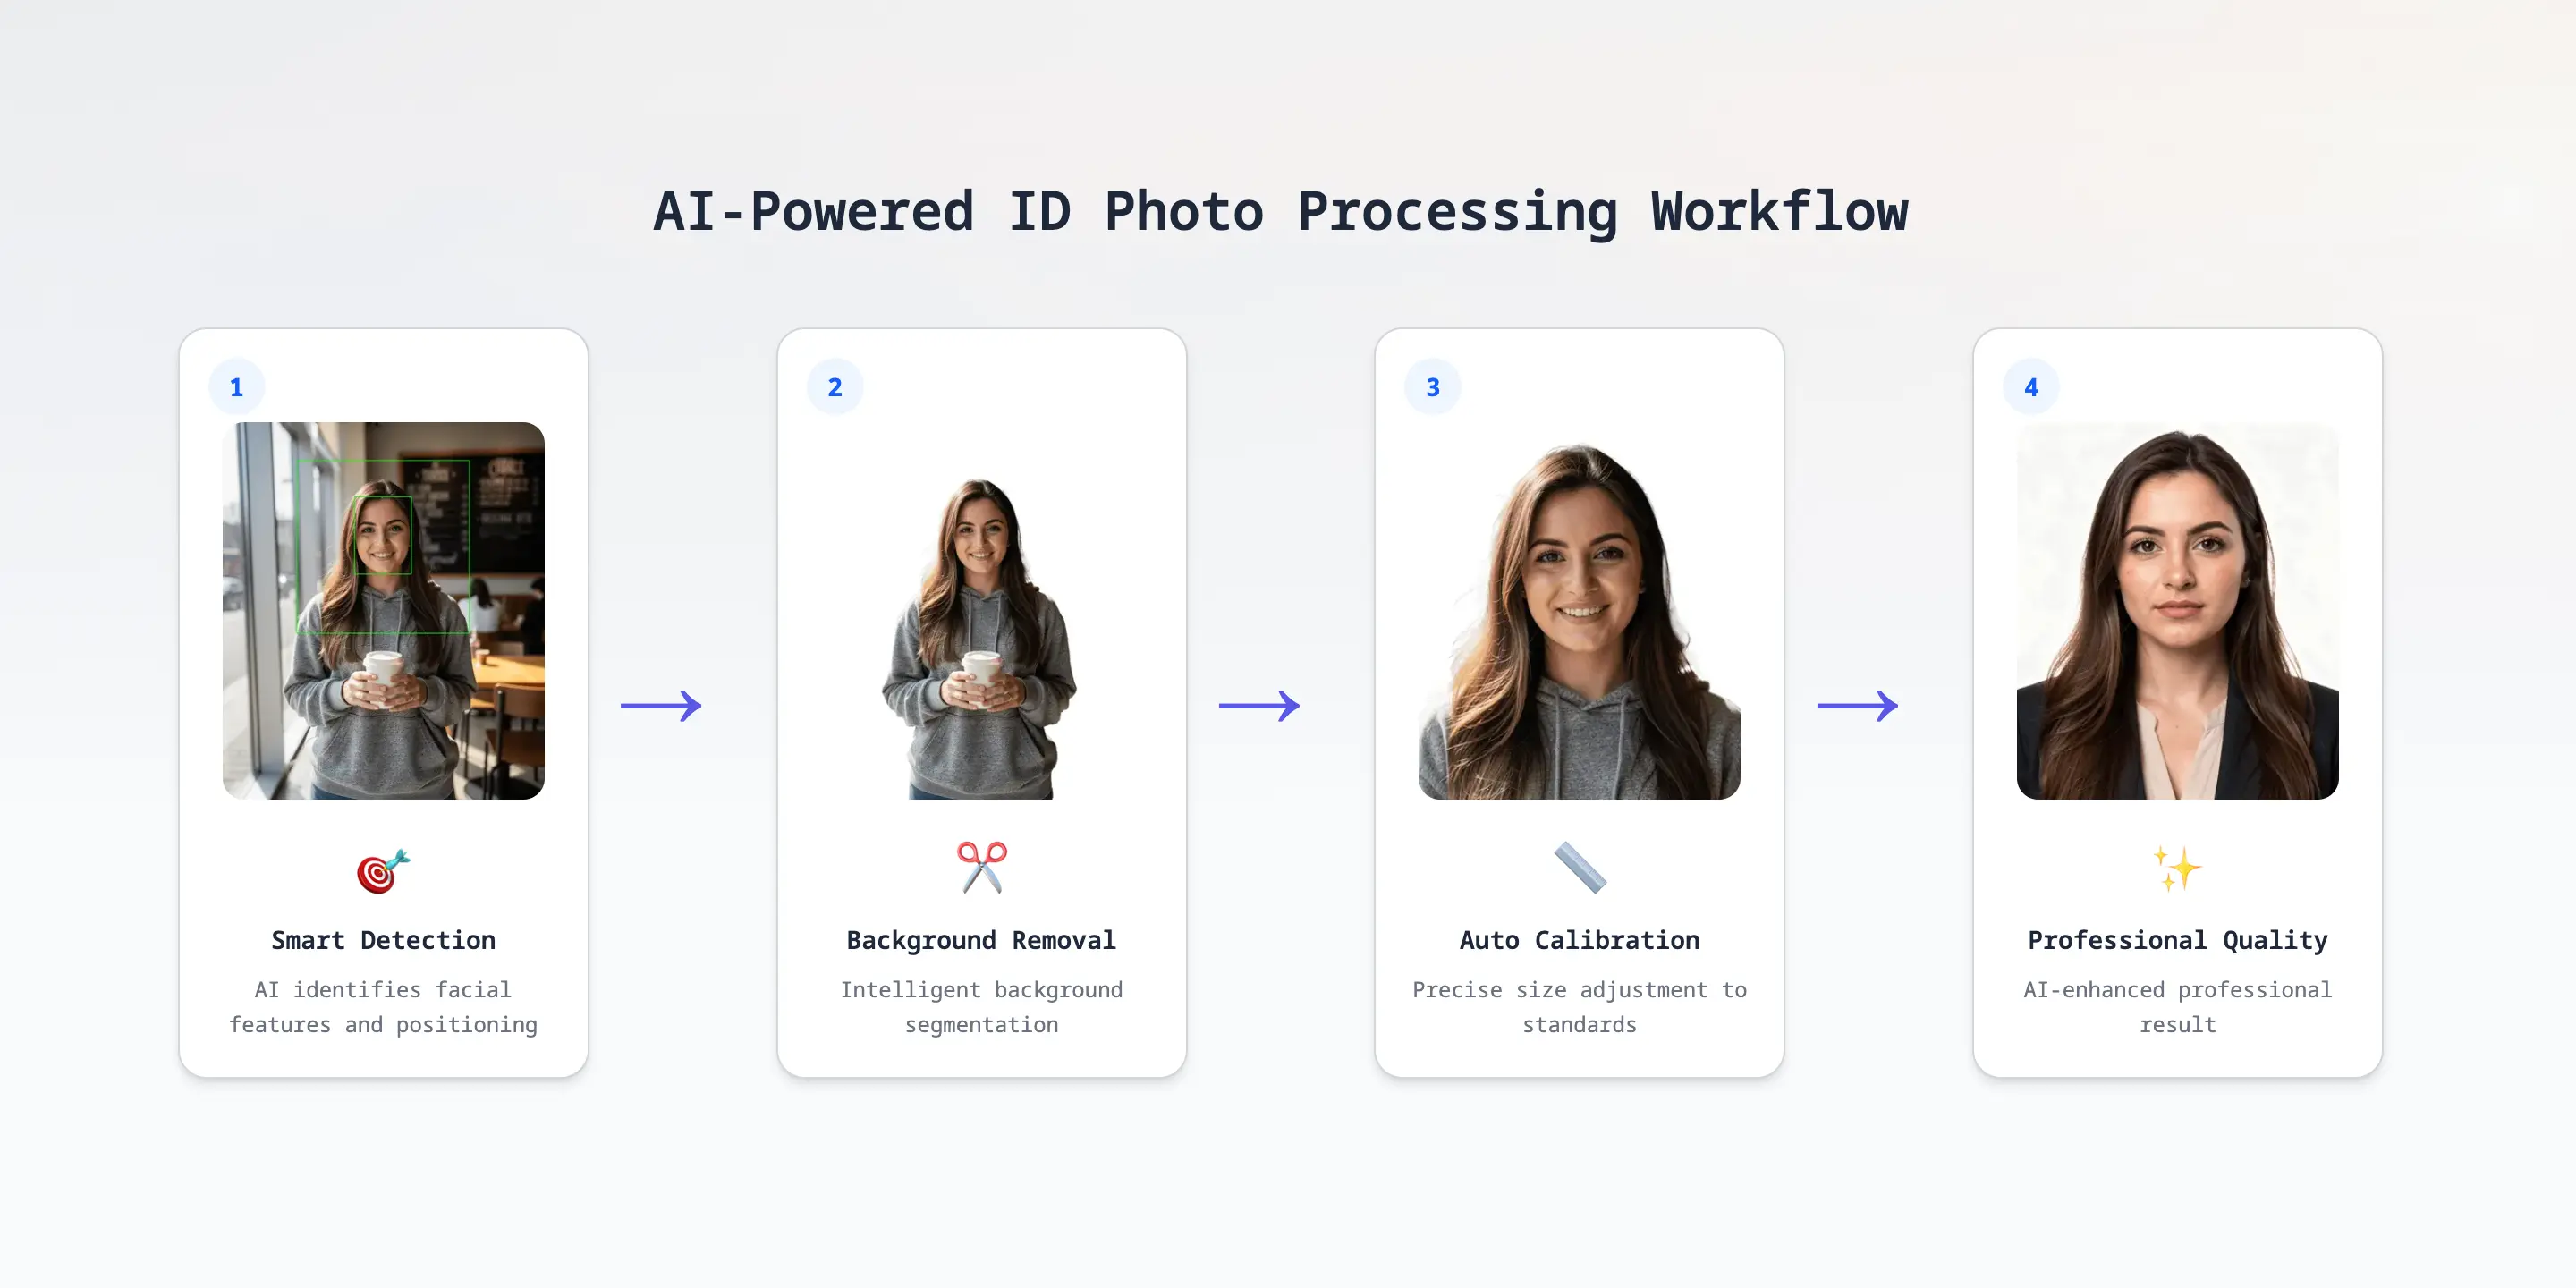Image resolution: width=2576 pixels, height=1288 pixels.
Task: Click the sparkles icon for Professional Quality
Action: point(2177,867)
